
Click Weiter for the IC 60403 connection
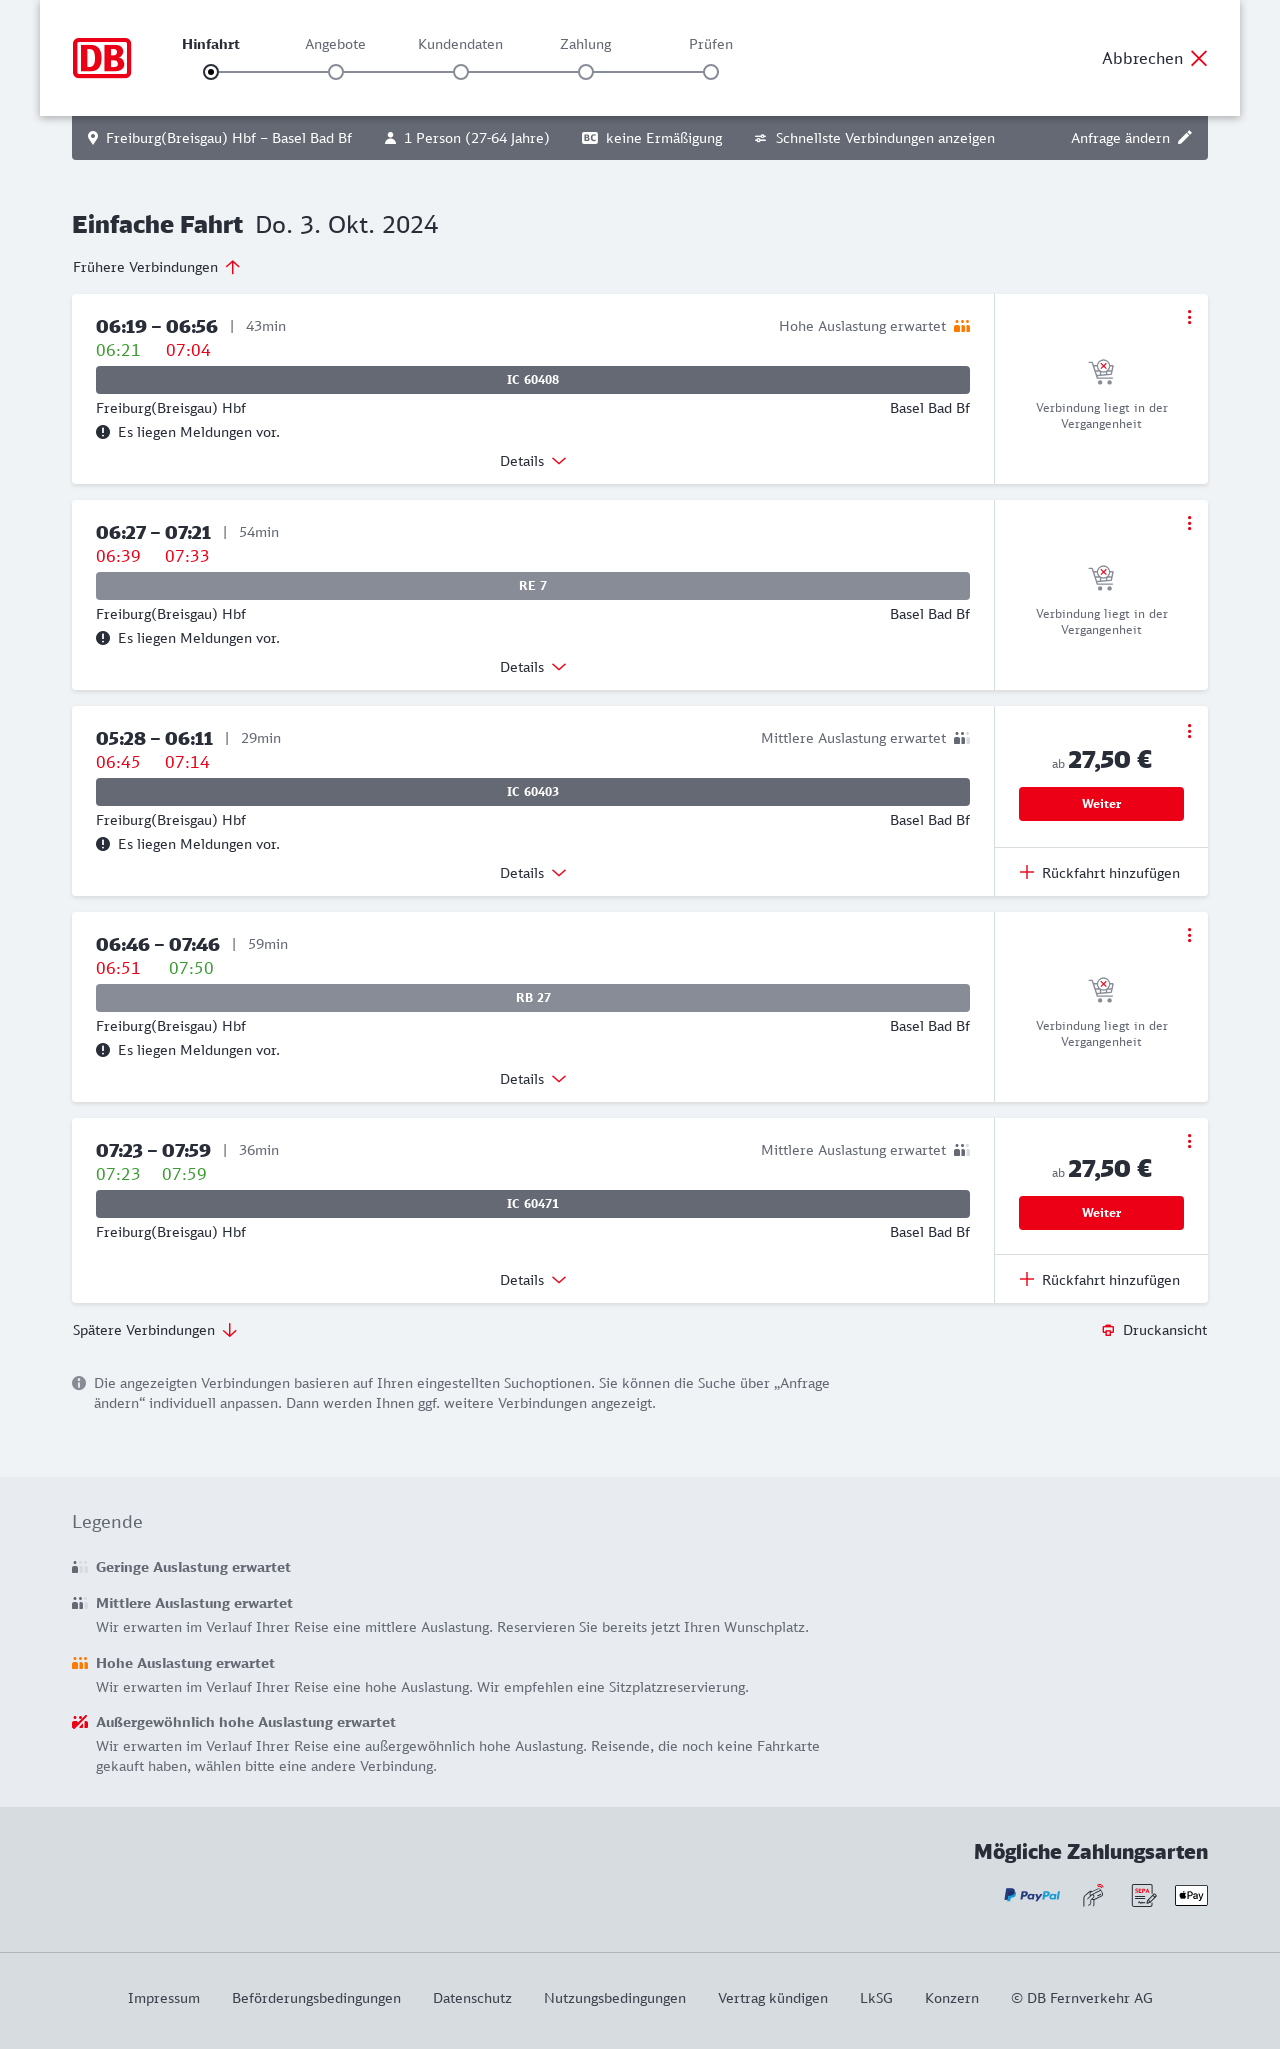point(1101,804)
